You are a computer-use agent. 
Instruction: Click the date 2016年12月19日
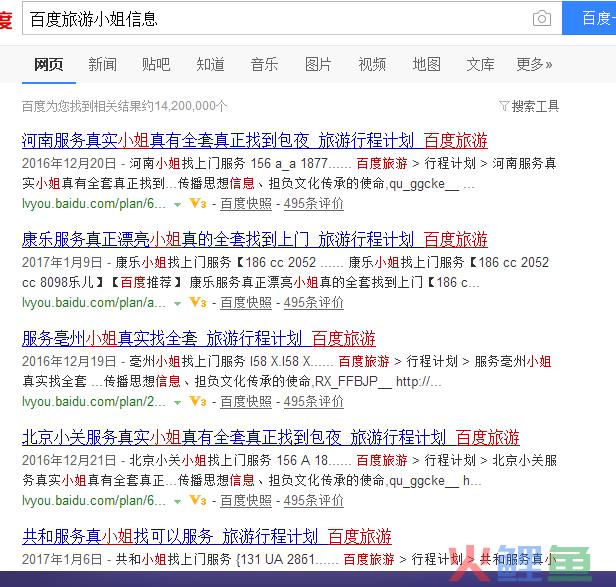pos(69,361)
